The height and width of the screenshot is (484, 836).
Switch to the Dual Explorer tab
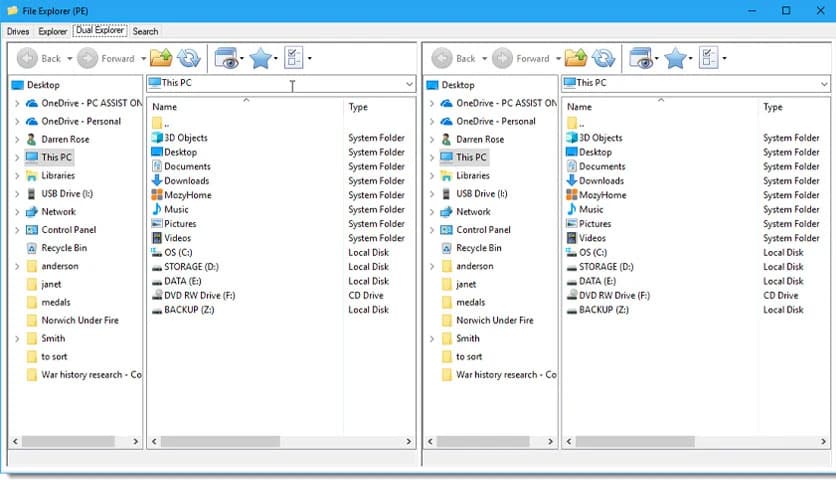click(x=100, y=30)
